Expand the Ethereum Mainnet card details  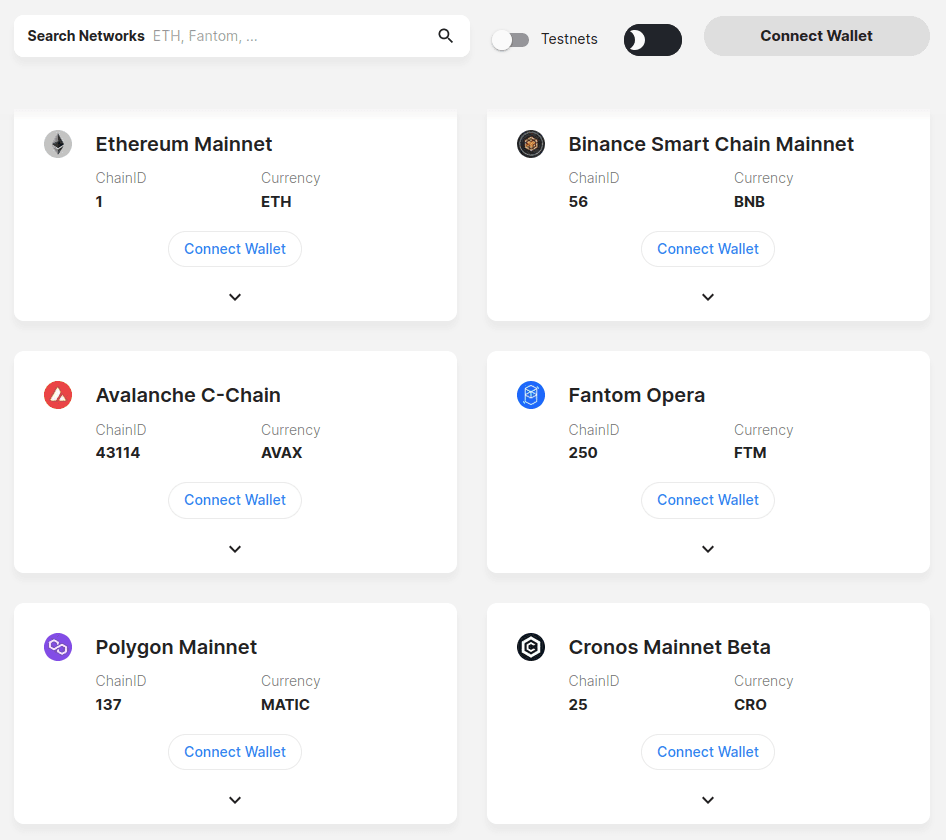tap(235, 297)
